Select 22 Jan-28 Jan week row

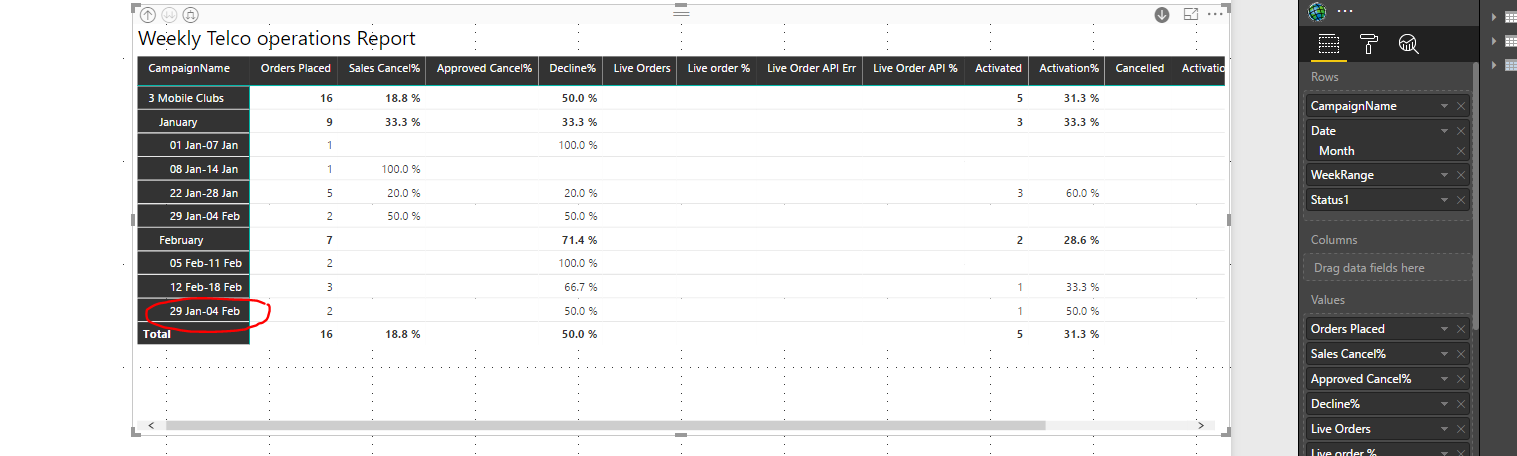pos(193,193)
